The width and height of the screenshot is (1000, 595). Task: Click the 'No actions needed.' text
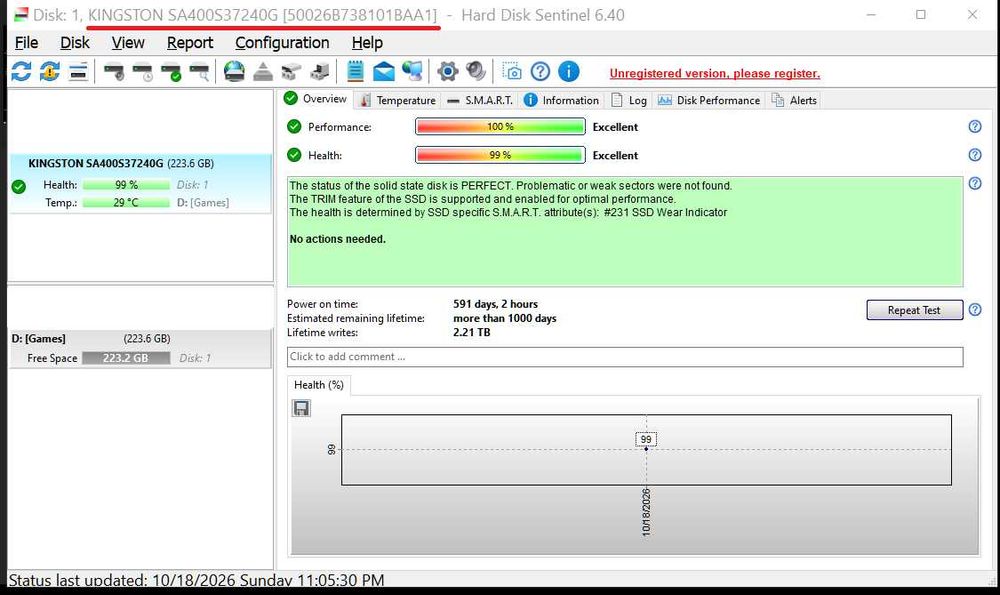337,239
